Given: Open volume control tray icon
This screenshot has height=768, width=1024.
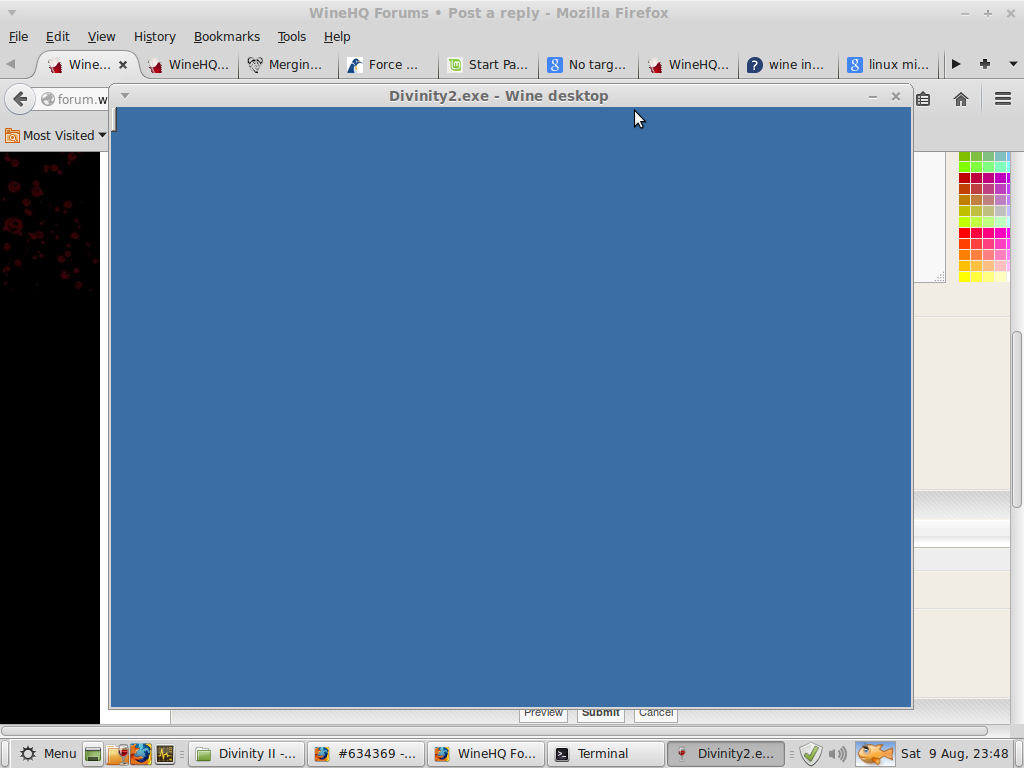Looking at the screenshot, I should pos(837,754).
